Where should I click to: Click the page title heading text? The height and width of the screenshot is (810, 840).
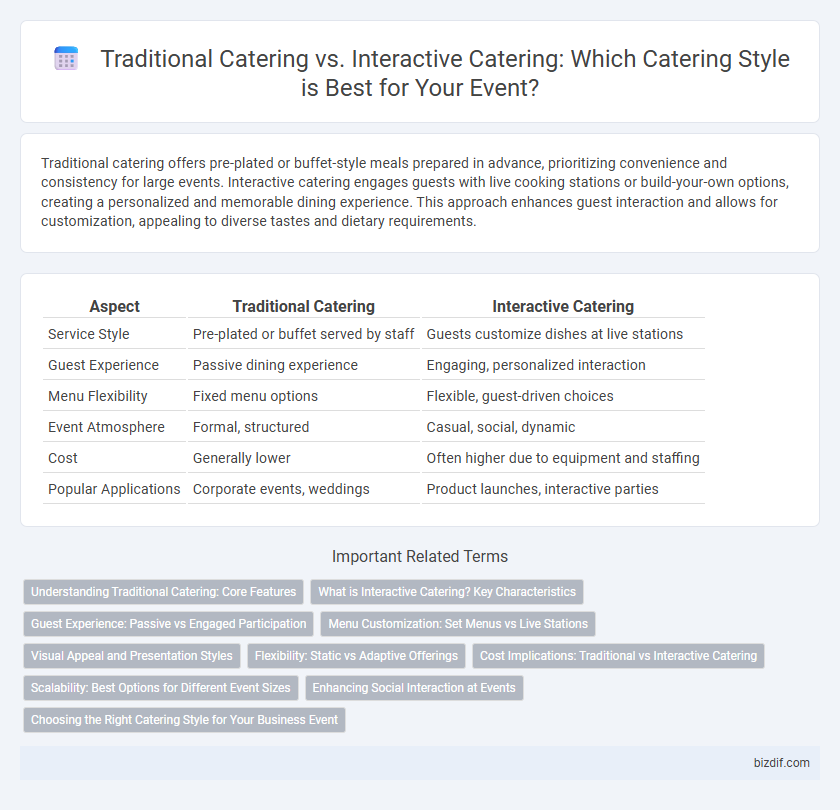click(445, 73)
